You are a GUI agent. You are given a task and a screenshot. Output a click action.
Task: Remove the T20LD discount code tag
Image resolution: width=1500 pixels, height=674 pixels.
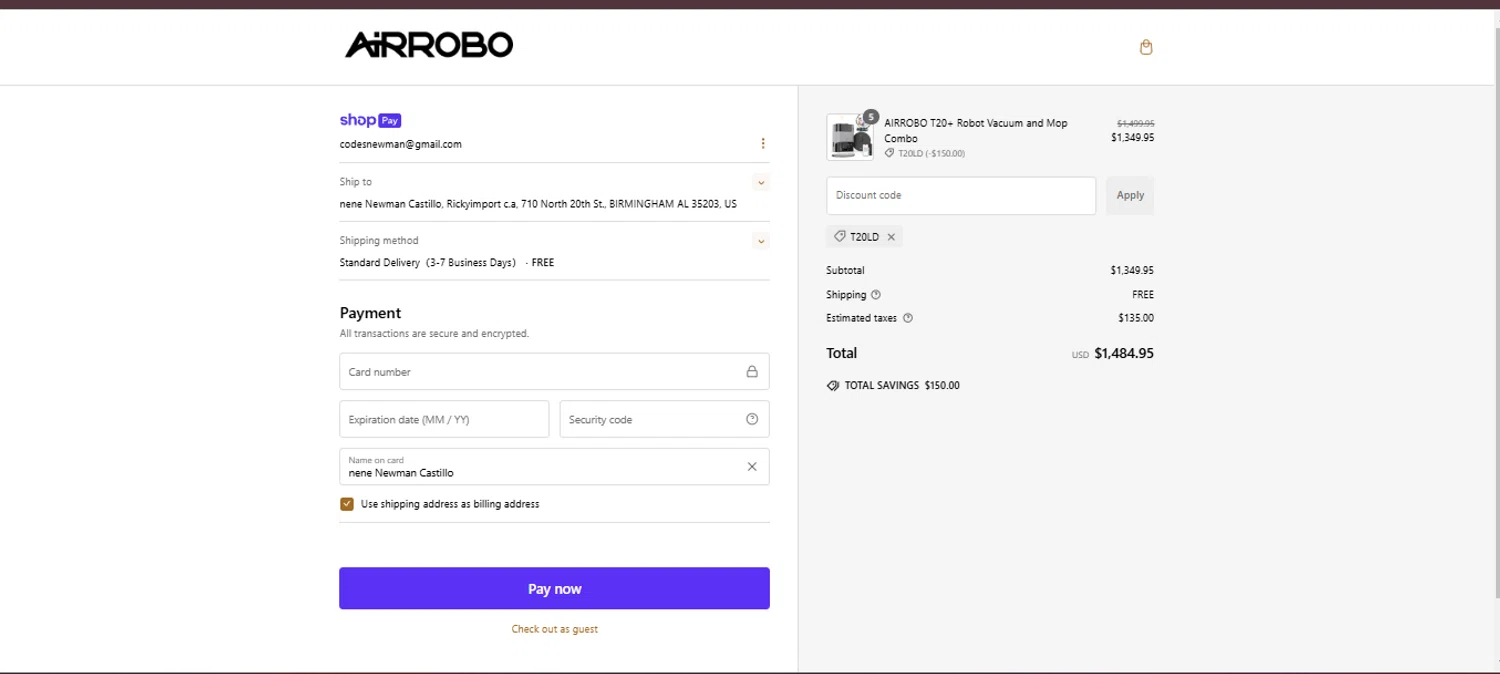click(x=891, y=237)
